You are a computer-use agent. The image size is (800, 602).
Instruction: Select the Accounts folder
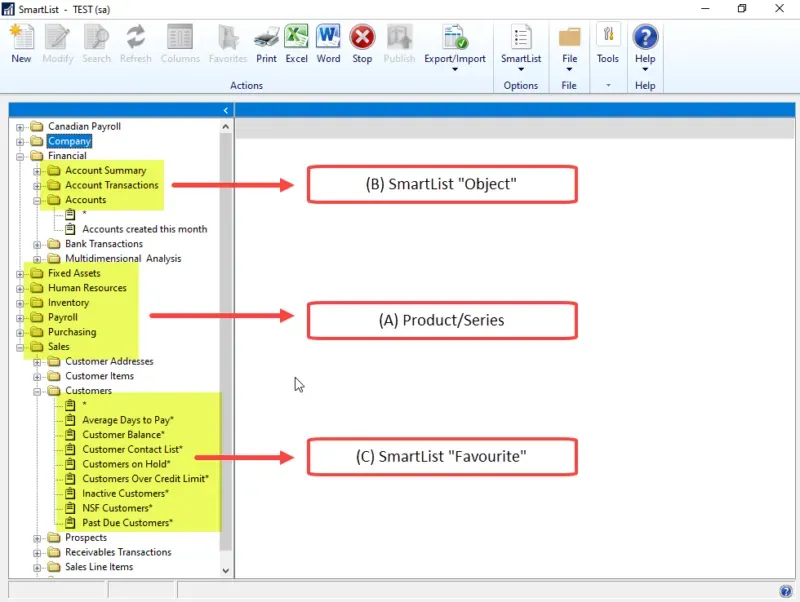click(x=85, y=200)
